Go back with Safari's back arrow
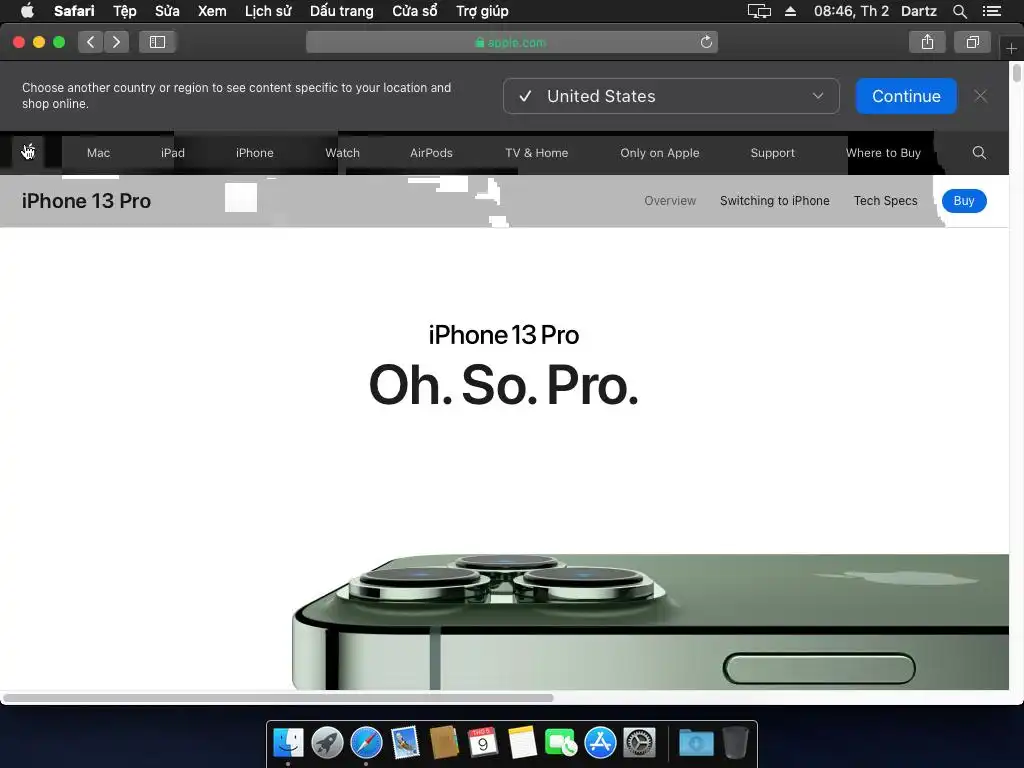 (91, 42)
